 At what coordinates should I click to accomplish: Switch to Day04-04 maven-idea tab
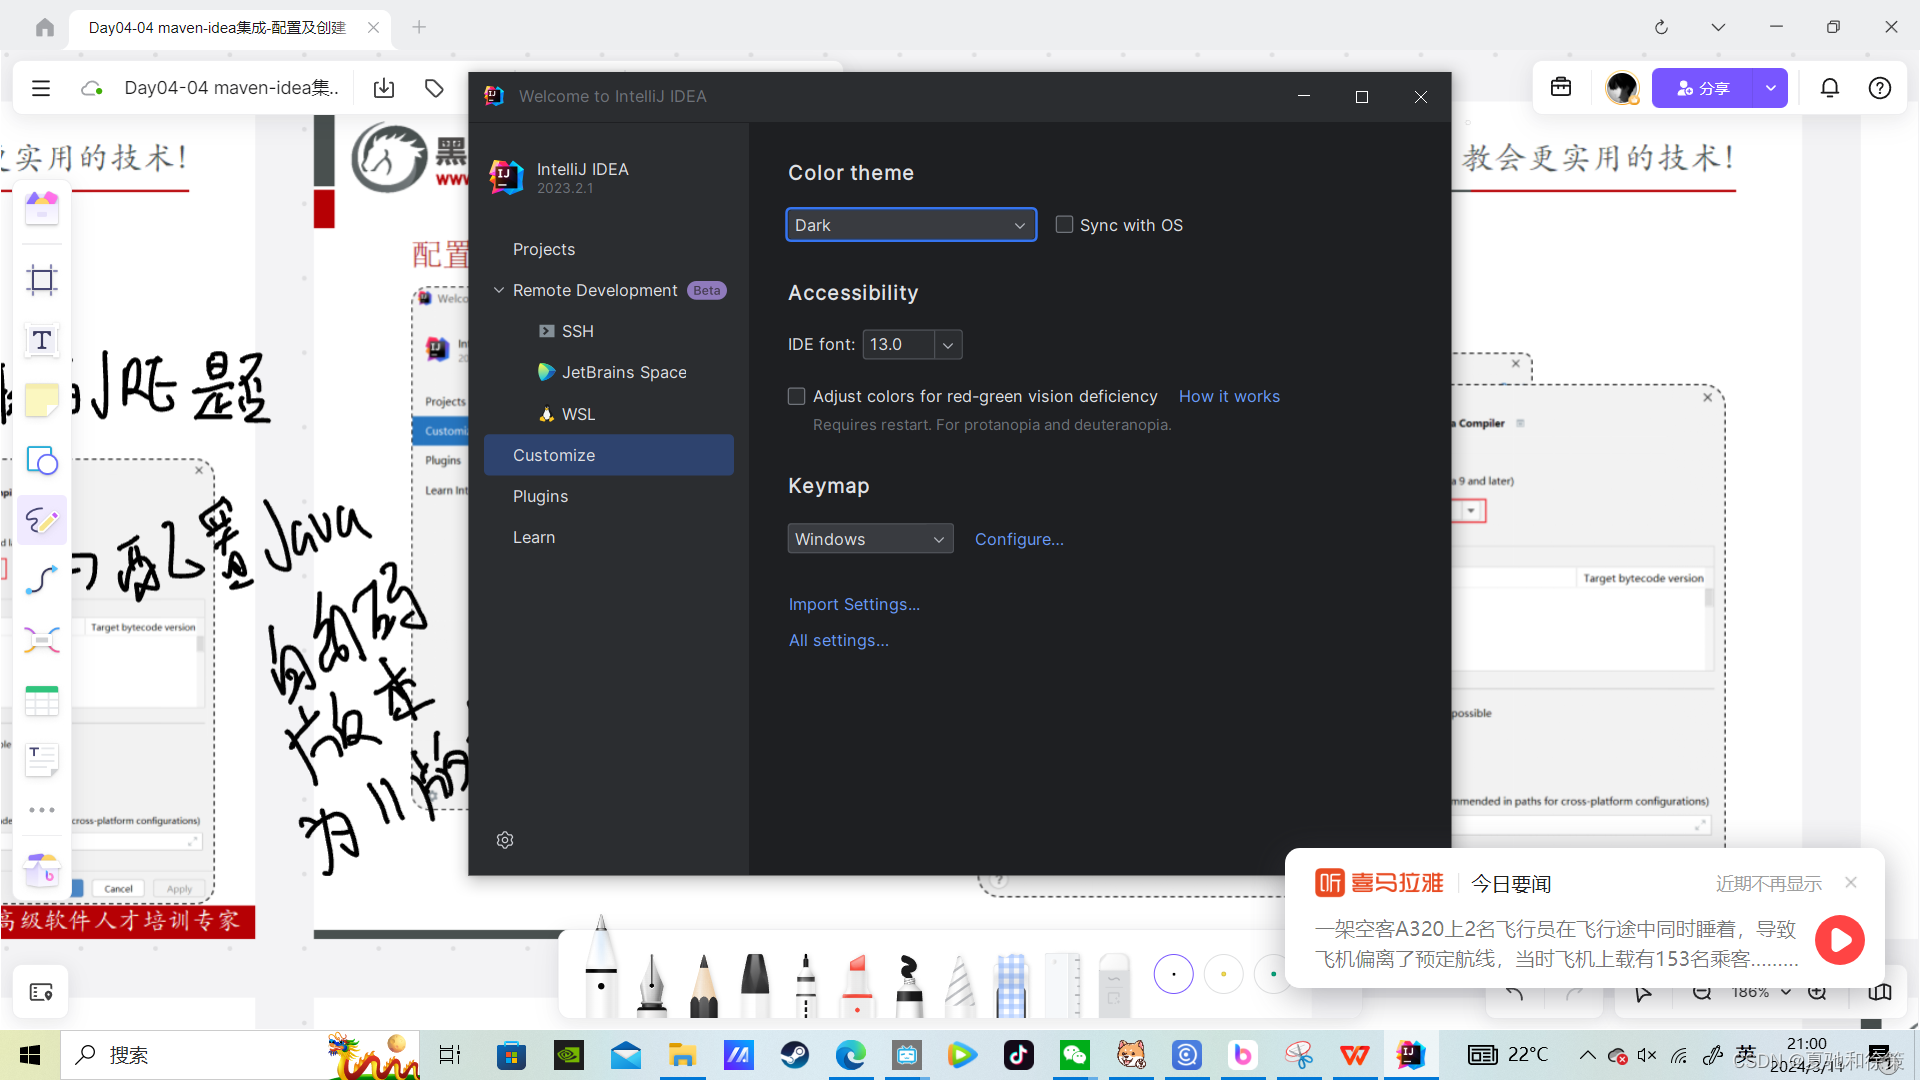[x=218, y=28]
